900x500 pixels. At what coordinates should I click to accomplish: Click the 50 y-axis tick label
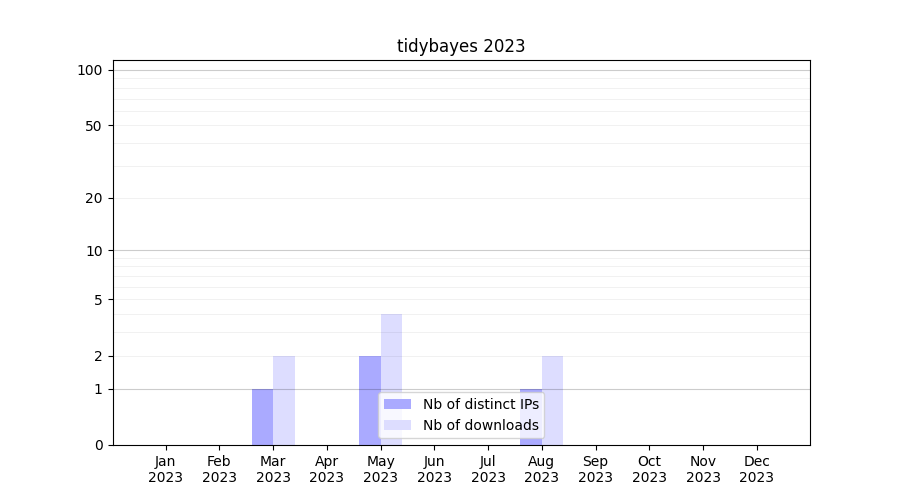[94, 126]
